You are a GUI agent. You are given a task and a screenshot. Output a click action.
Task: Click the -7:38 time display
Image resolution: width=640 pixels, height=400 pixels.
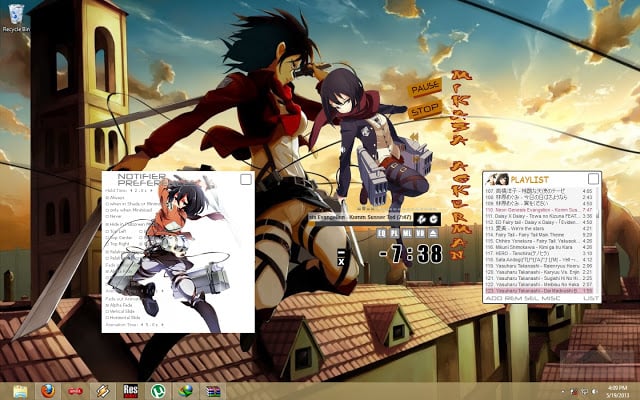[x=411, y=254]
